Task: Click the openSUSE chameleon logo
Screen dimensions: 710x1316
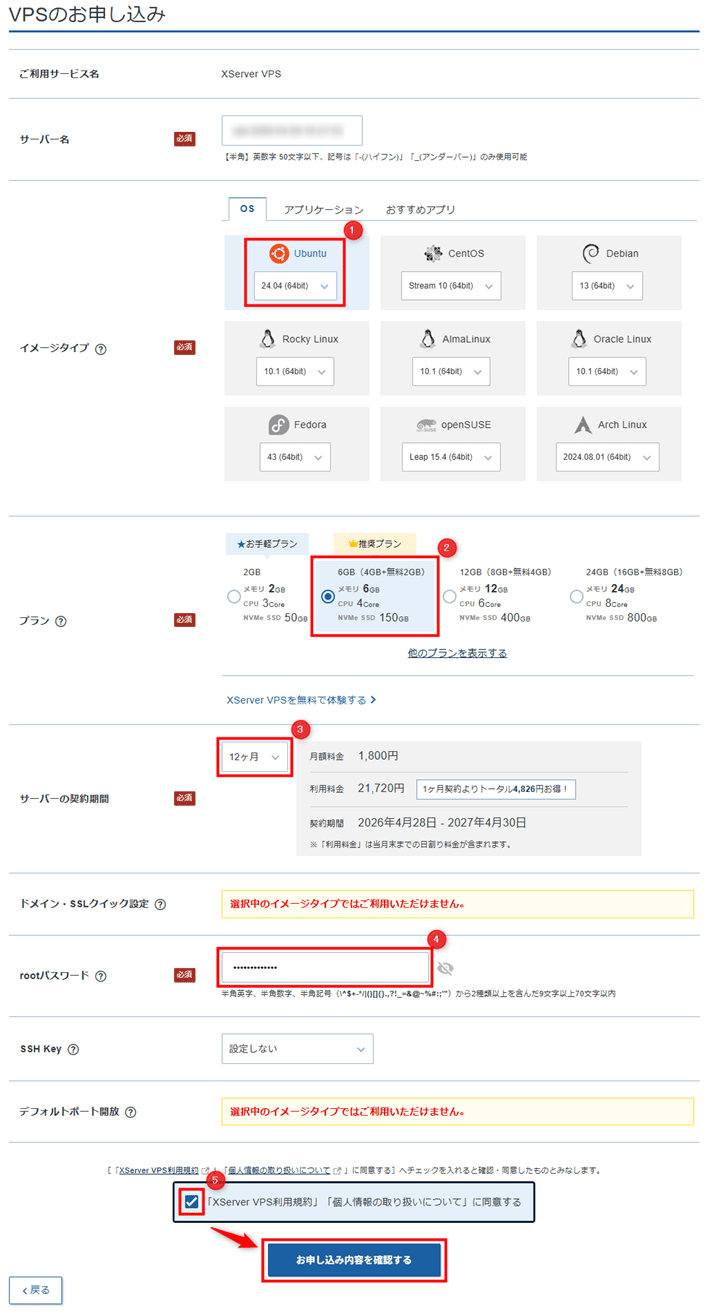Action: coord(426,425)
